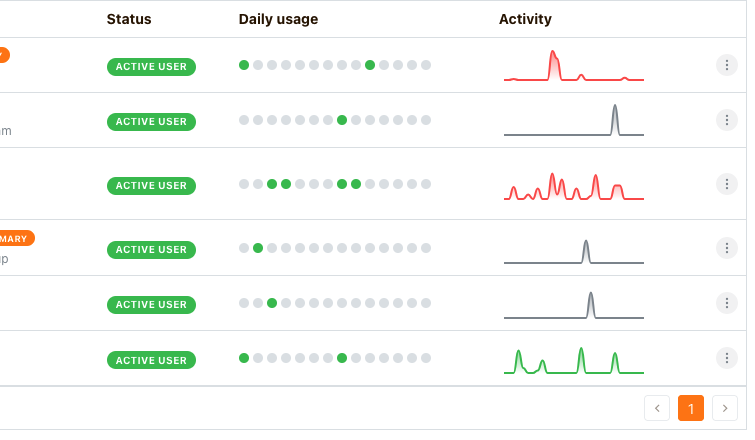The width and height of the screenshot is (755, 440).
Task: Open three-dot menu for fourth user row
Action: [727, 249]
